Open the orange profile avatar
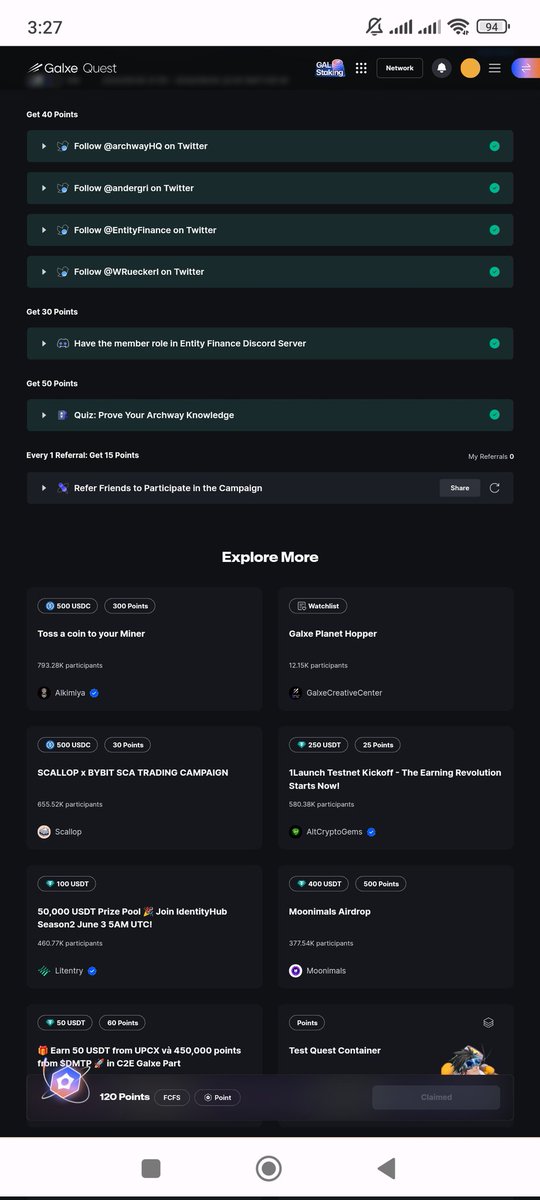This screenshot has width=540, height=1200. [470, 68]
